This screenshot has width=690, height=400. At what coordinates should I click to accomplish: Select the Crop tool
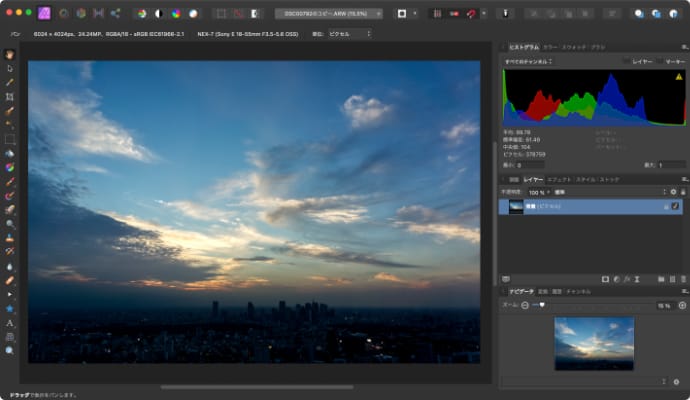click(10, 97)
